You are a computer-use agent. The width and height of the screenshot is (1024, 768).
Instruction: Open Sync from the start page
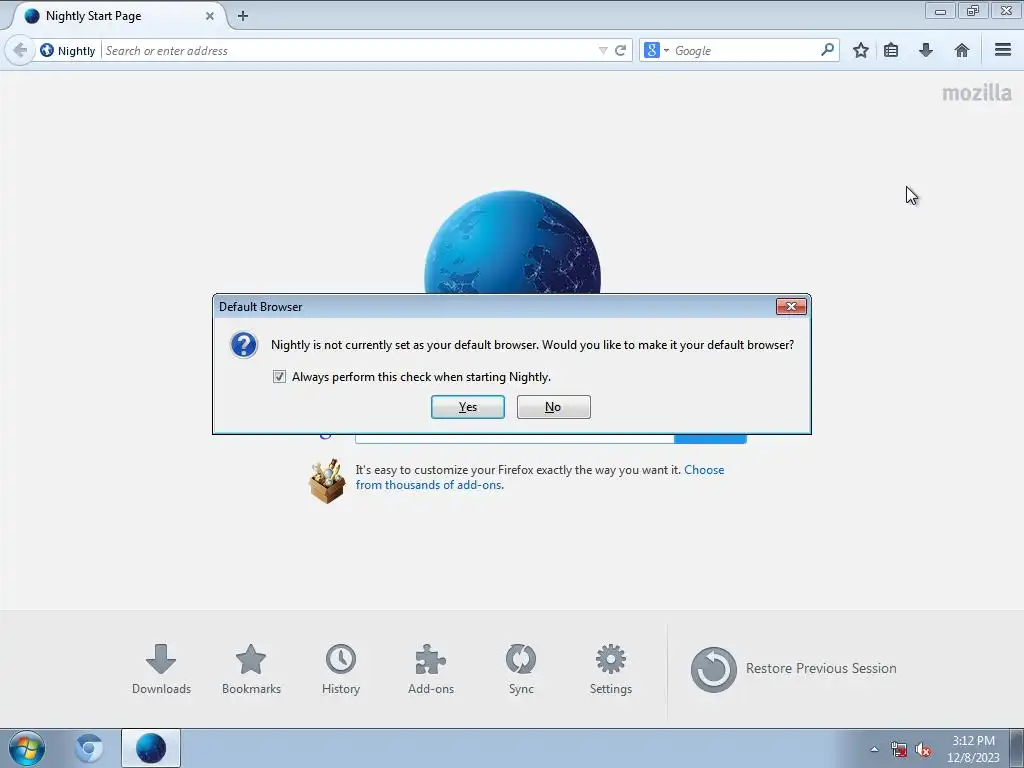click(x=520, y=669)
